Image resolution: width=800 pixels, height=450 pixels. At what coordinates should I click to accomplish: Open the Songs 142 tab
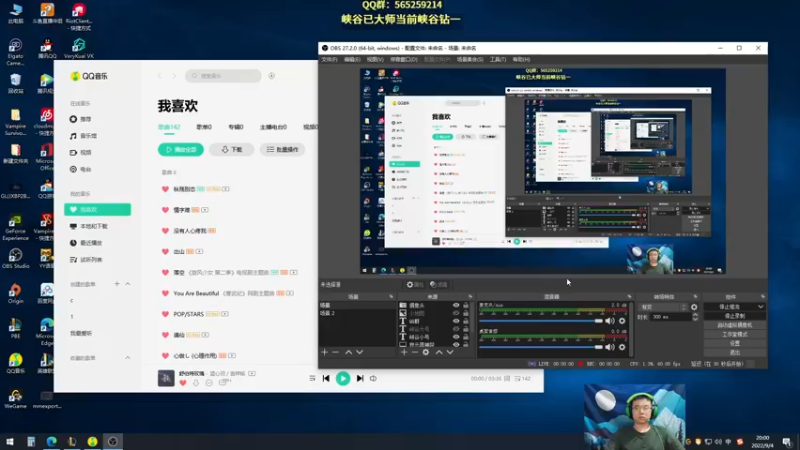click(169, 127)
